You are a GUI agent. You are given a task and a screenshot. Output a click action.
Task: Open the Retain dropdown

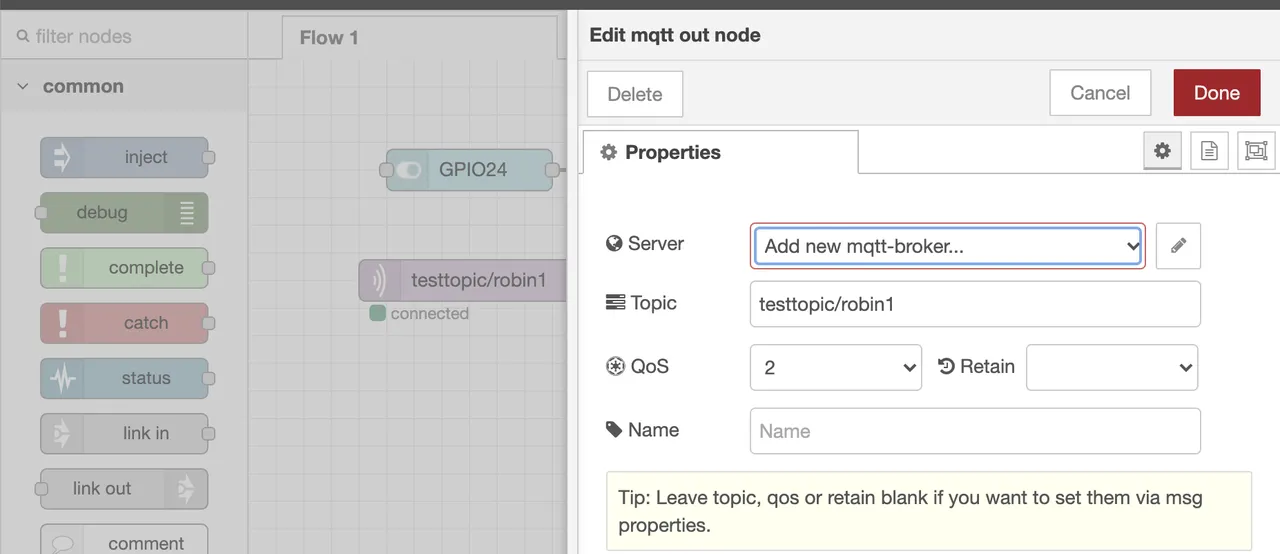click(1112, 367)
